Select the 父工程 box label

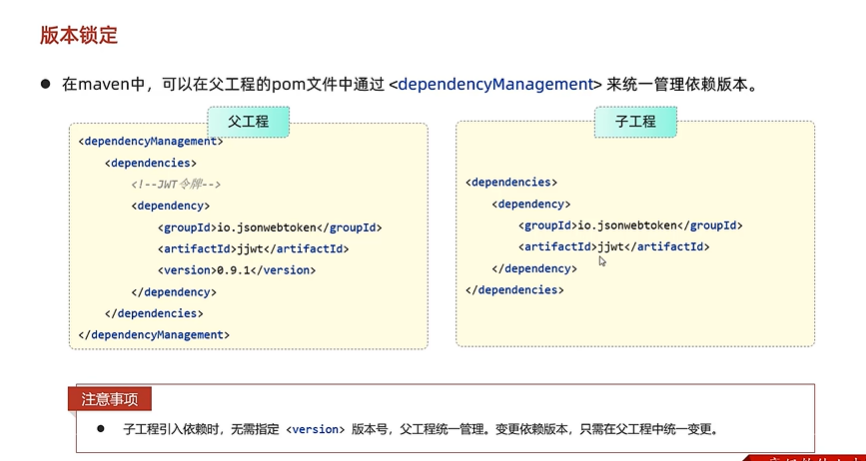point(249,122)
